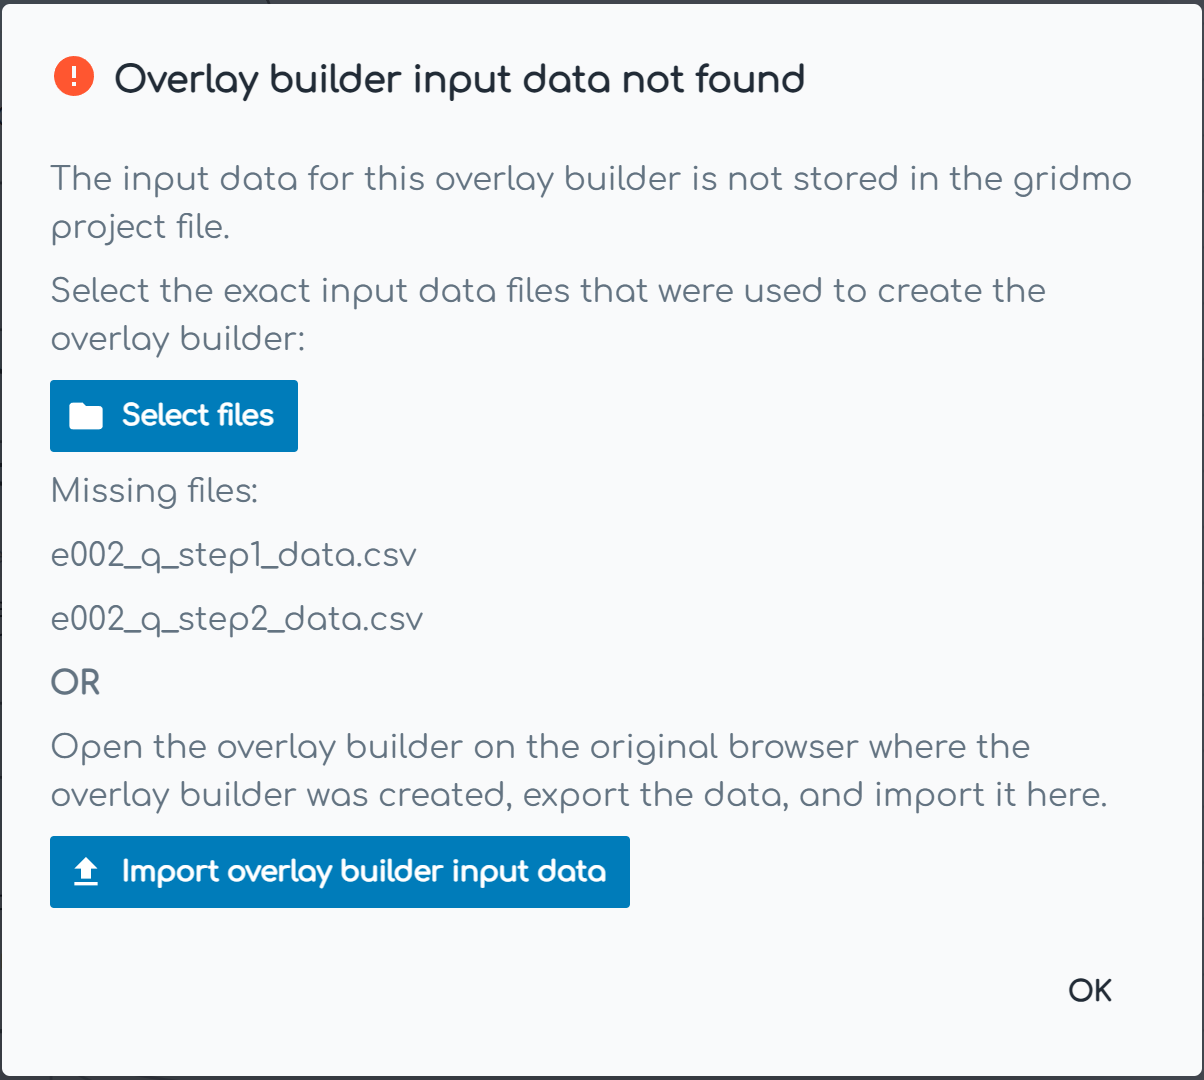Viewport: 1204px width, 1080px height.
Task: Click the phrase 'export the data, and import it here'
Action: point(814,795)
